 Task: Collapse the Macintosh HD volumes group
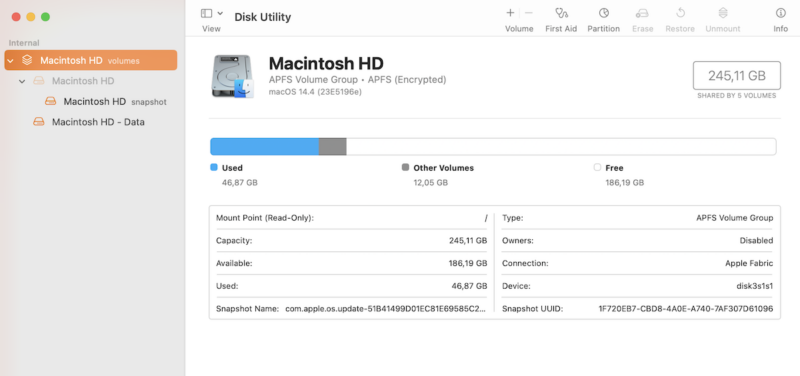(10, 61)
